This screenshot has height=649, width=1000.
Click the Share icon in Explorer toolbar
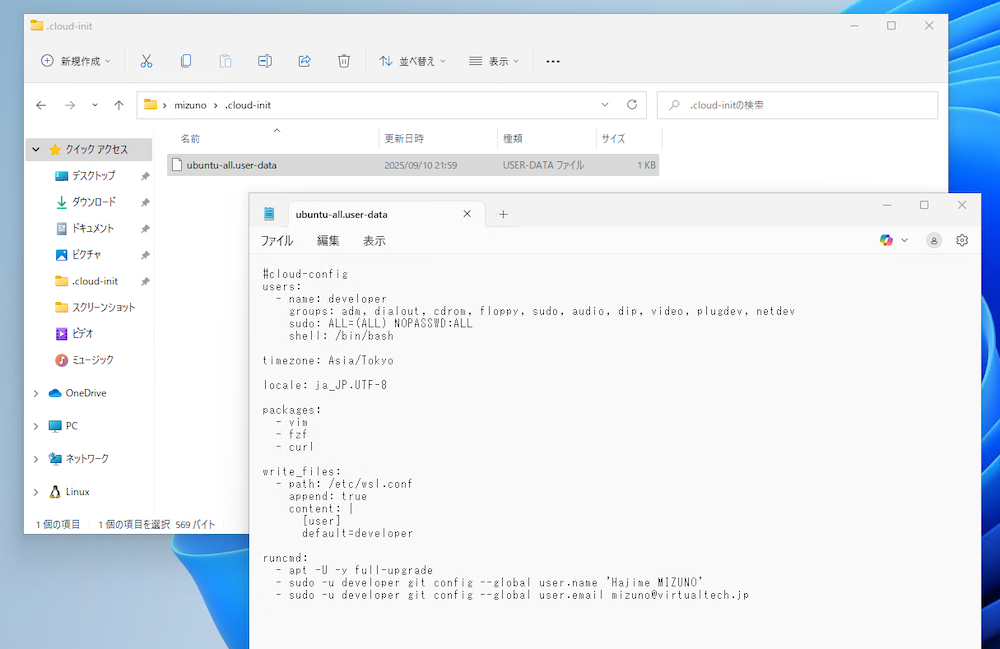coord(305,61)
